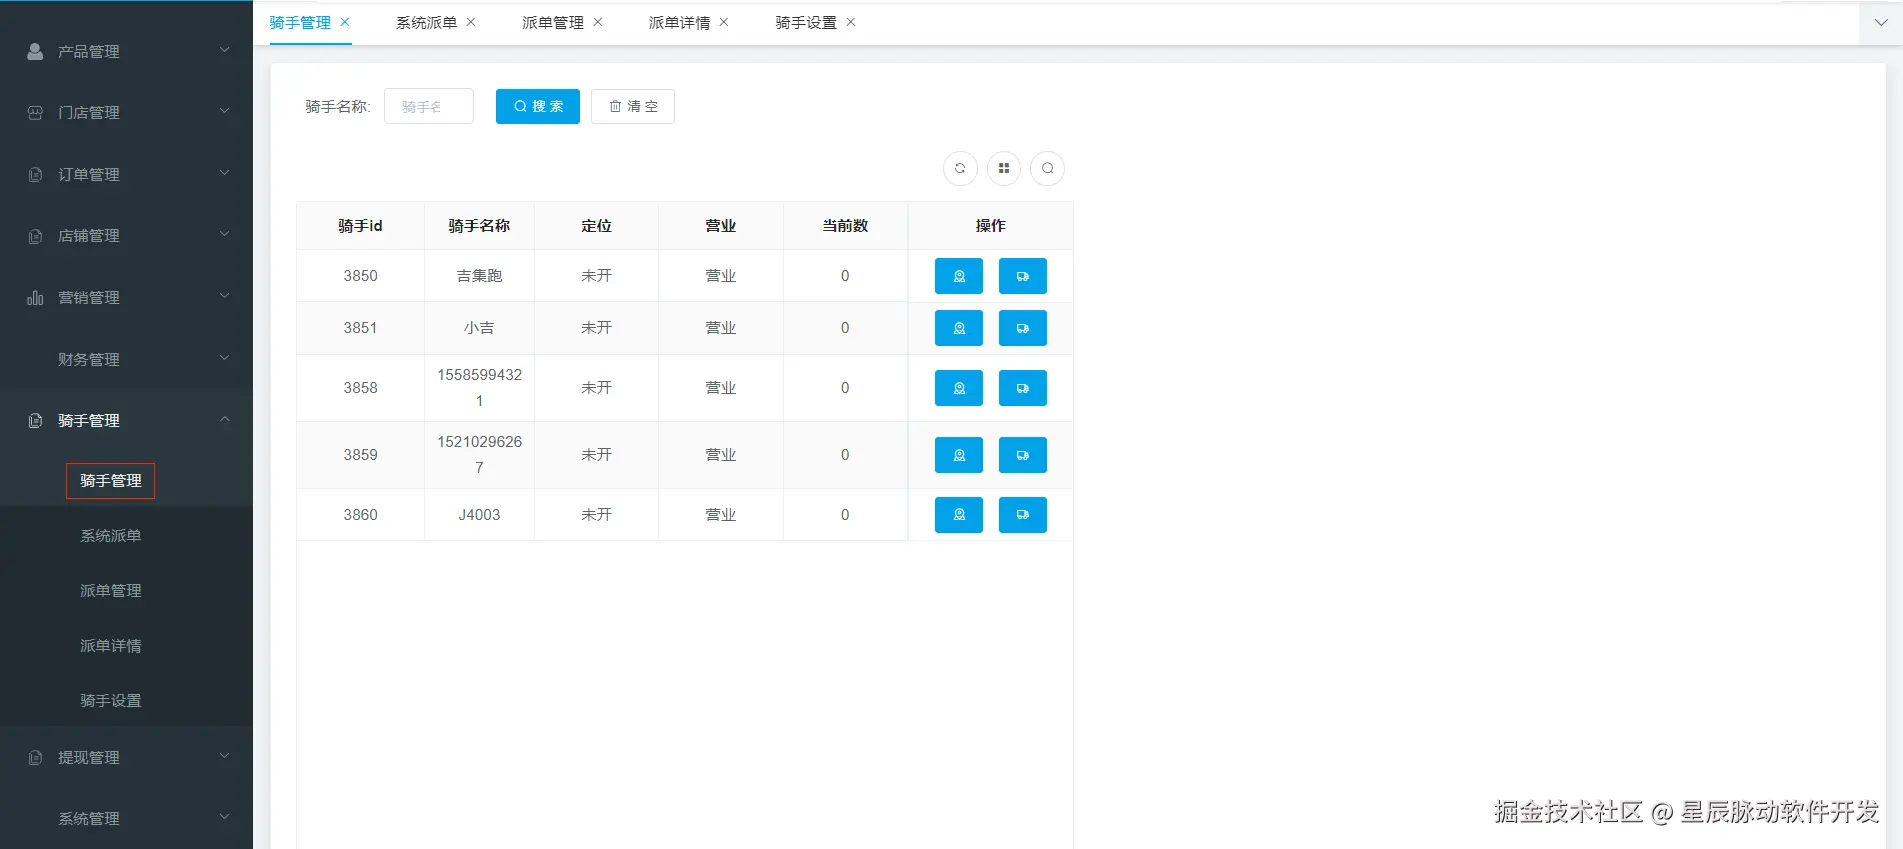Viewport: 1903px width, 849px height.
Task: Select 骑手管理 submenu item in sidebar
Action: point(111,481)
